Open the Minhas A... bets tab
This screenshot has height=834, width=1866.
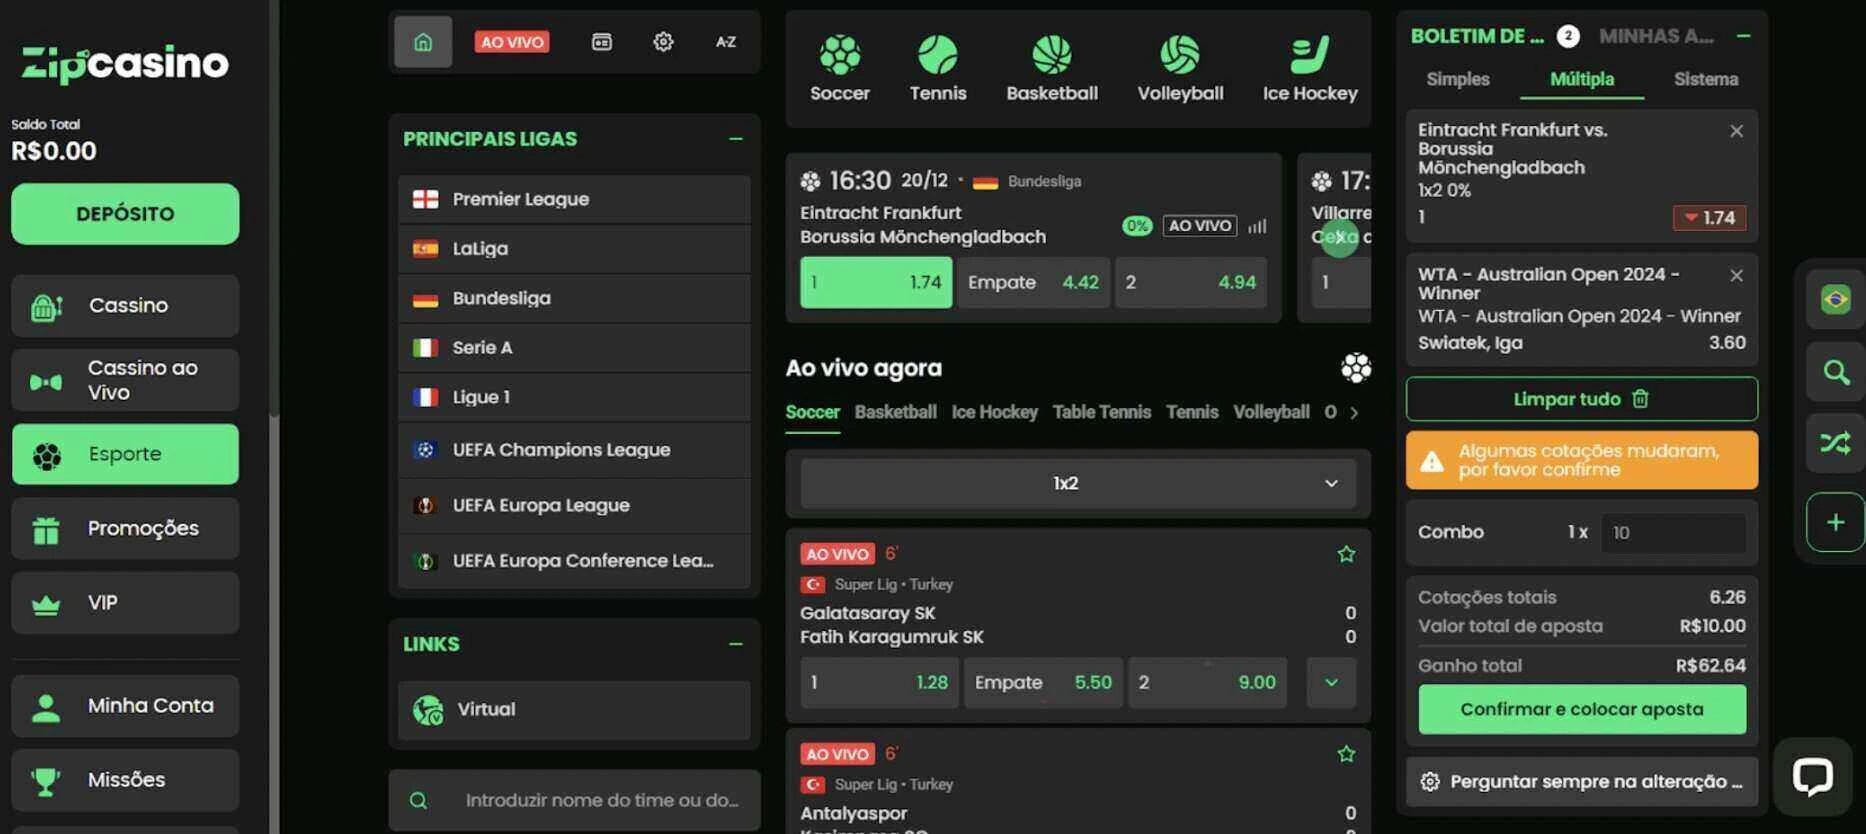(x=1656, y=36)
